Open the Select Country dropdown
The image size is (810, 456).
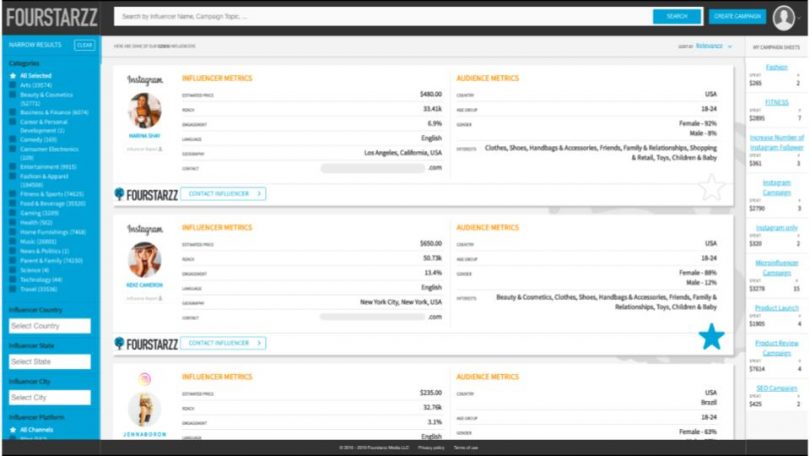tap(50, 326)
